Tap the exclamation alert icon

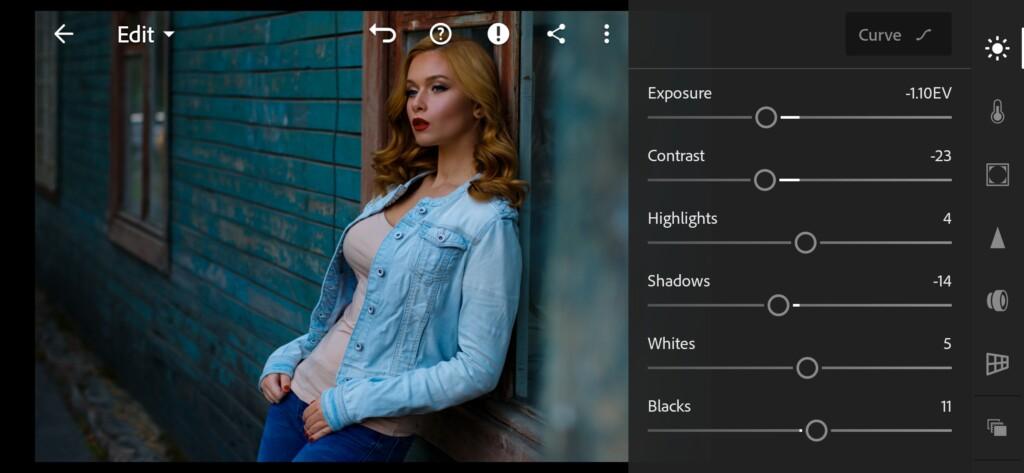coord(498,34)
